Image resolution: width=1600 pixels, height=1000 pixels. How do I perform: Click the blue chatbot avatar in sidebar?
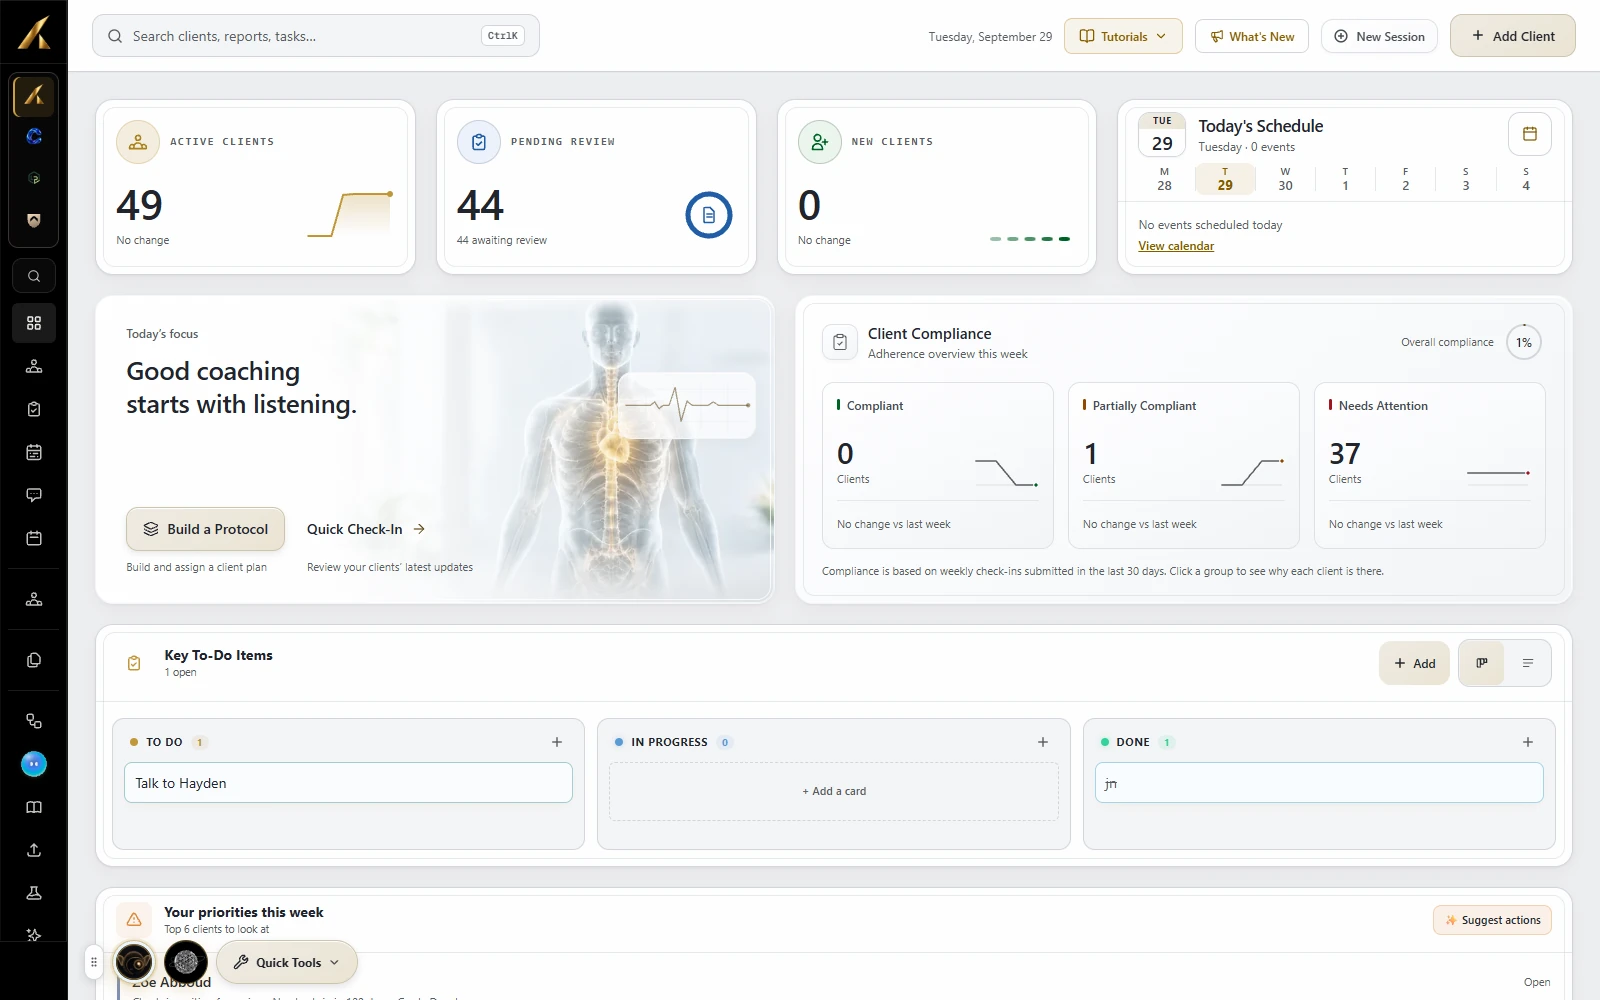(34, 764)
